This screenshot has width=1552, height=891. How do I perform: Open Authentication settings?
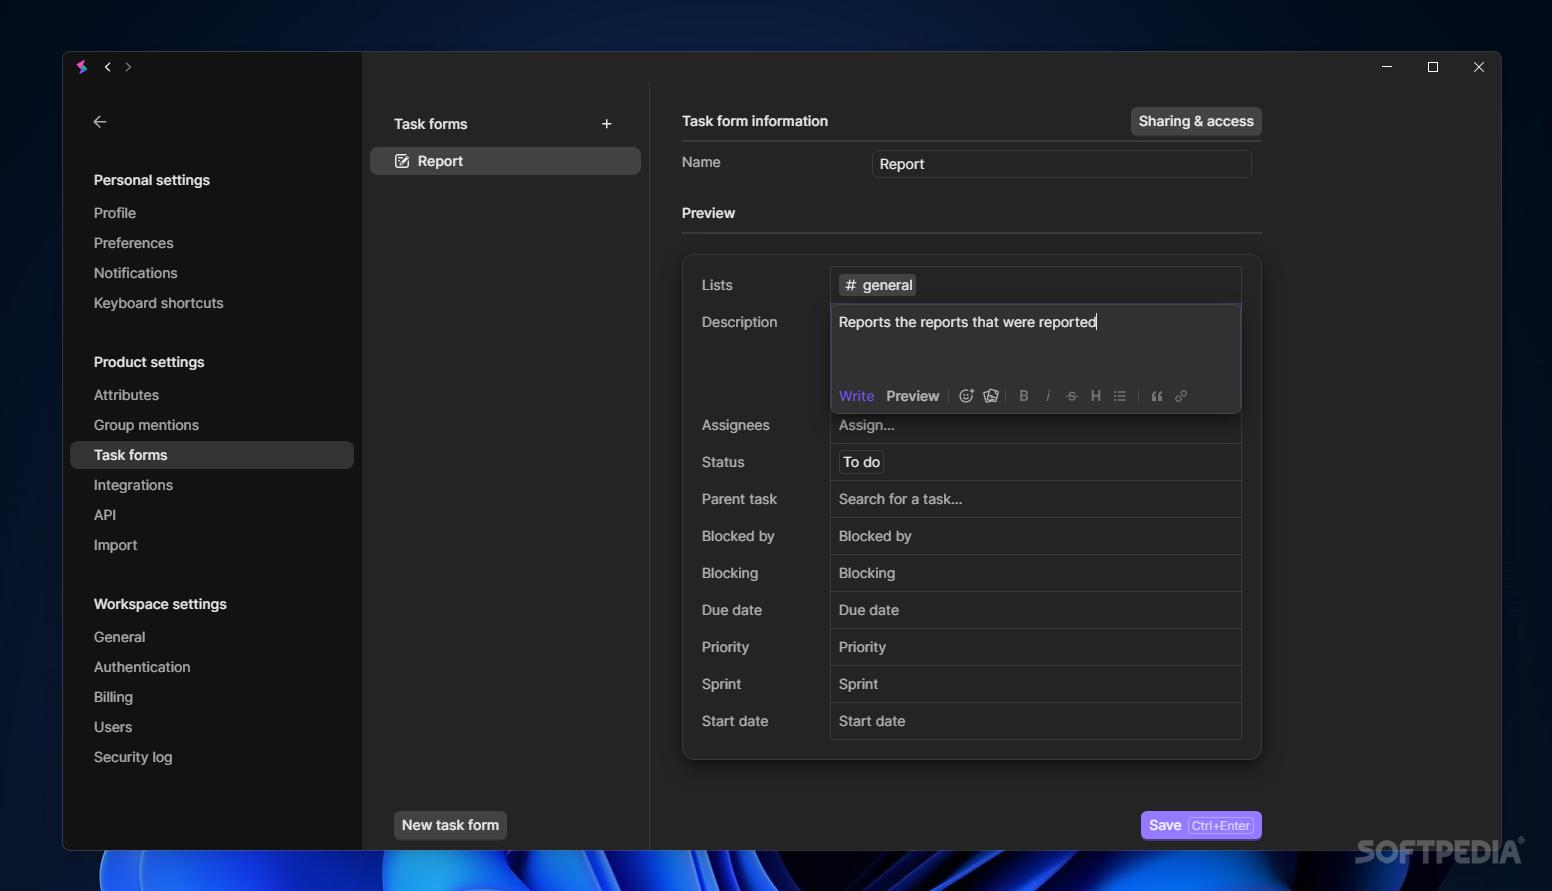142,667
